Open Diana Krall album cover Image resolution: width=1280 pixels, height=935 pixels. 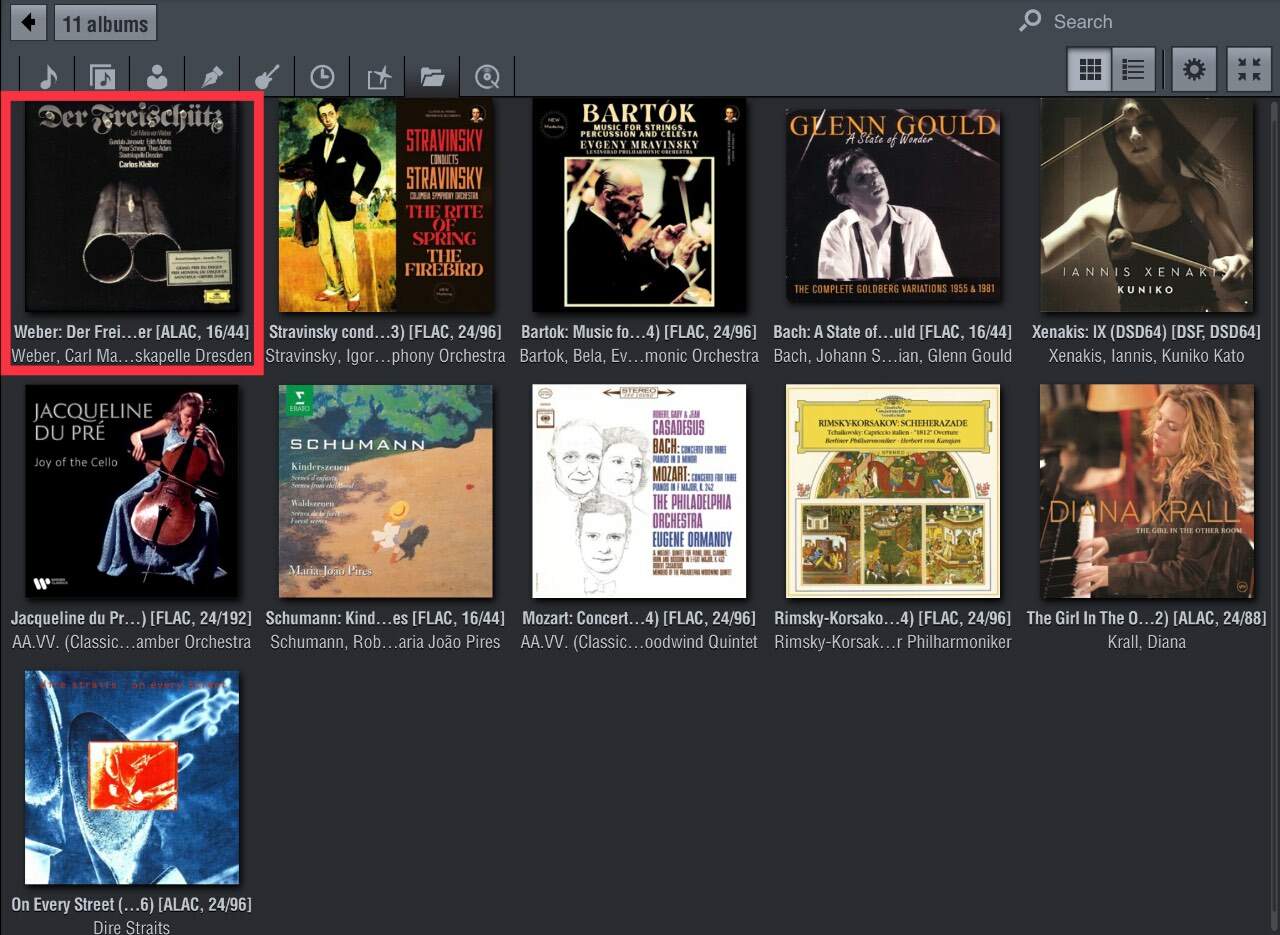(1147, 491)
